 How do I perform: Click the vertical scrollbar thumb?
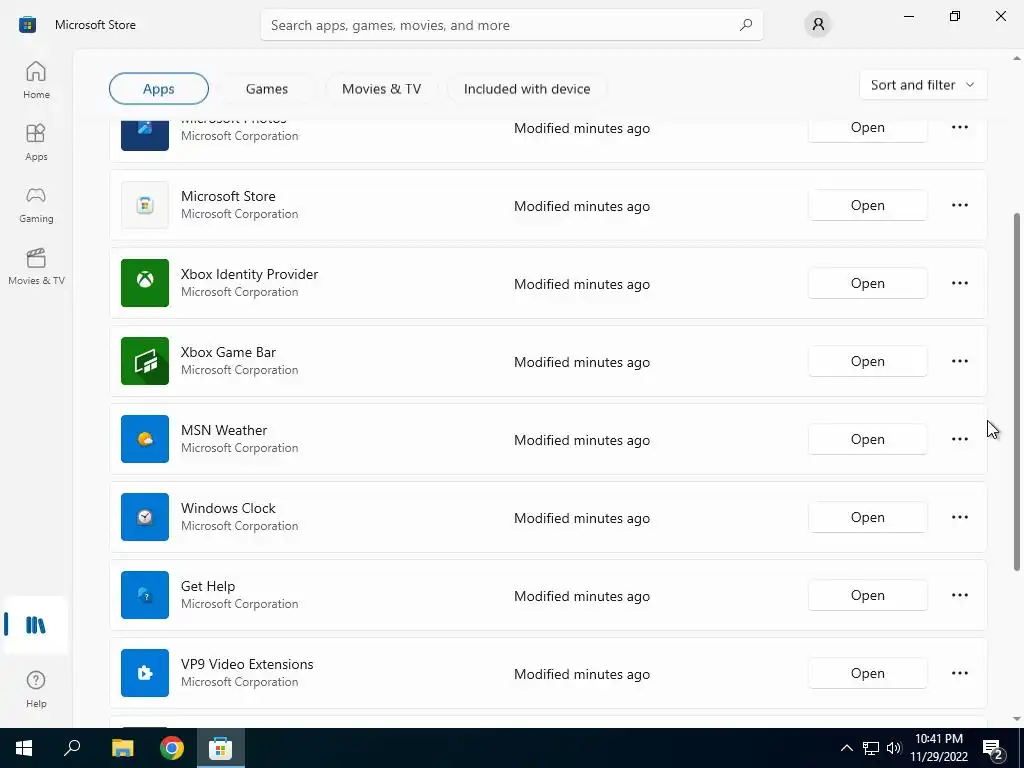tap(1017, 392)
